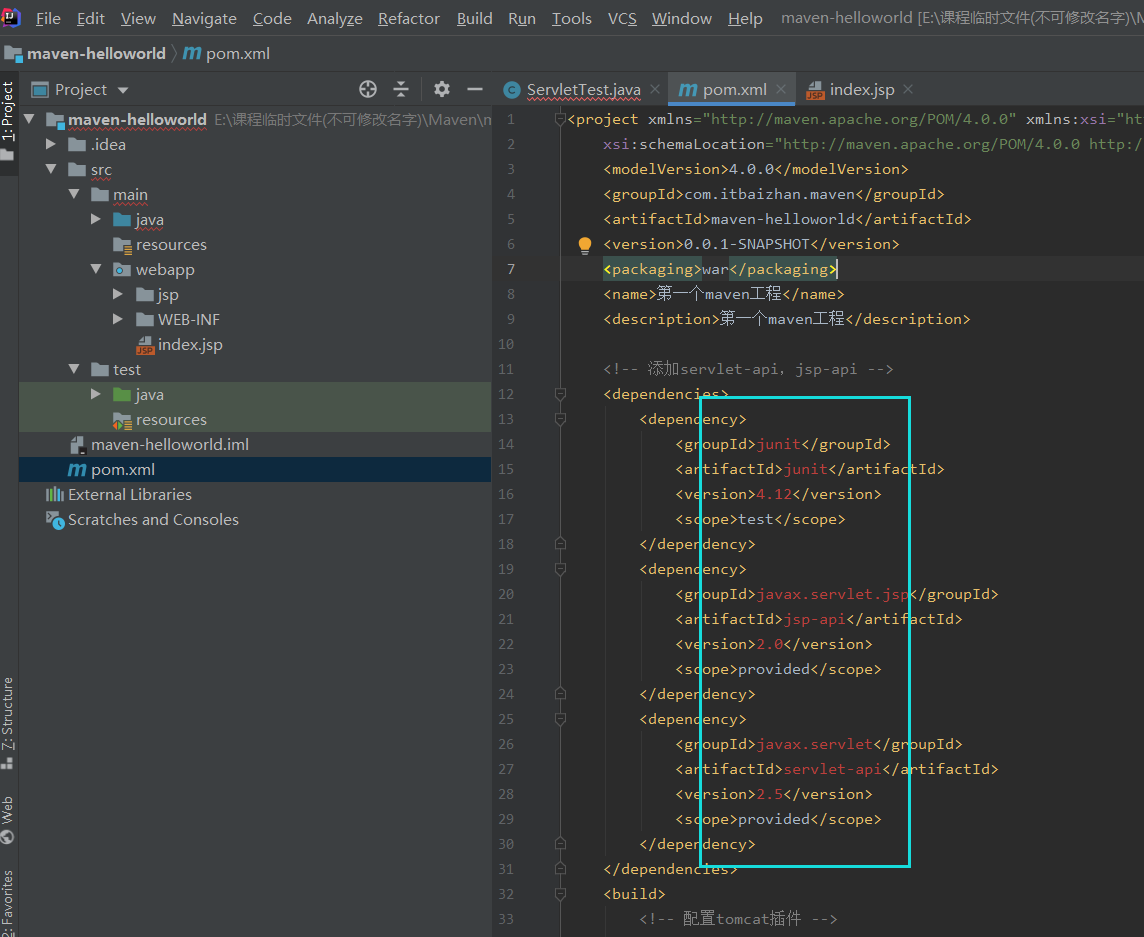Open the Navigate menu

pyautogui.click(x=204, y=18)
